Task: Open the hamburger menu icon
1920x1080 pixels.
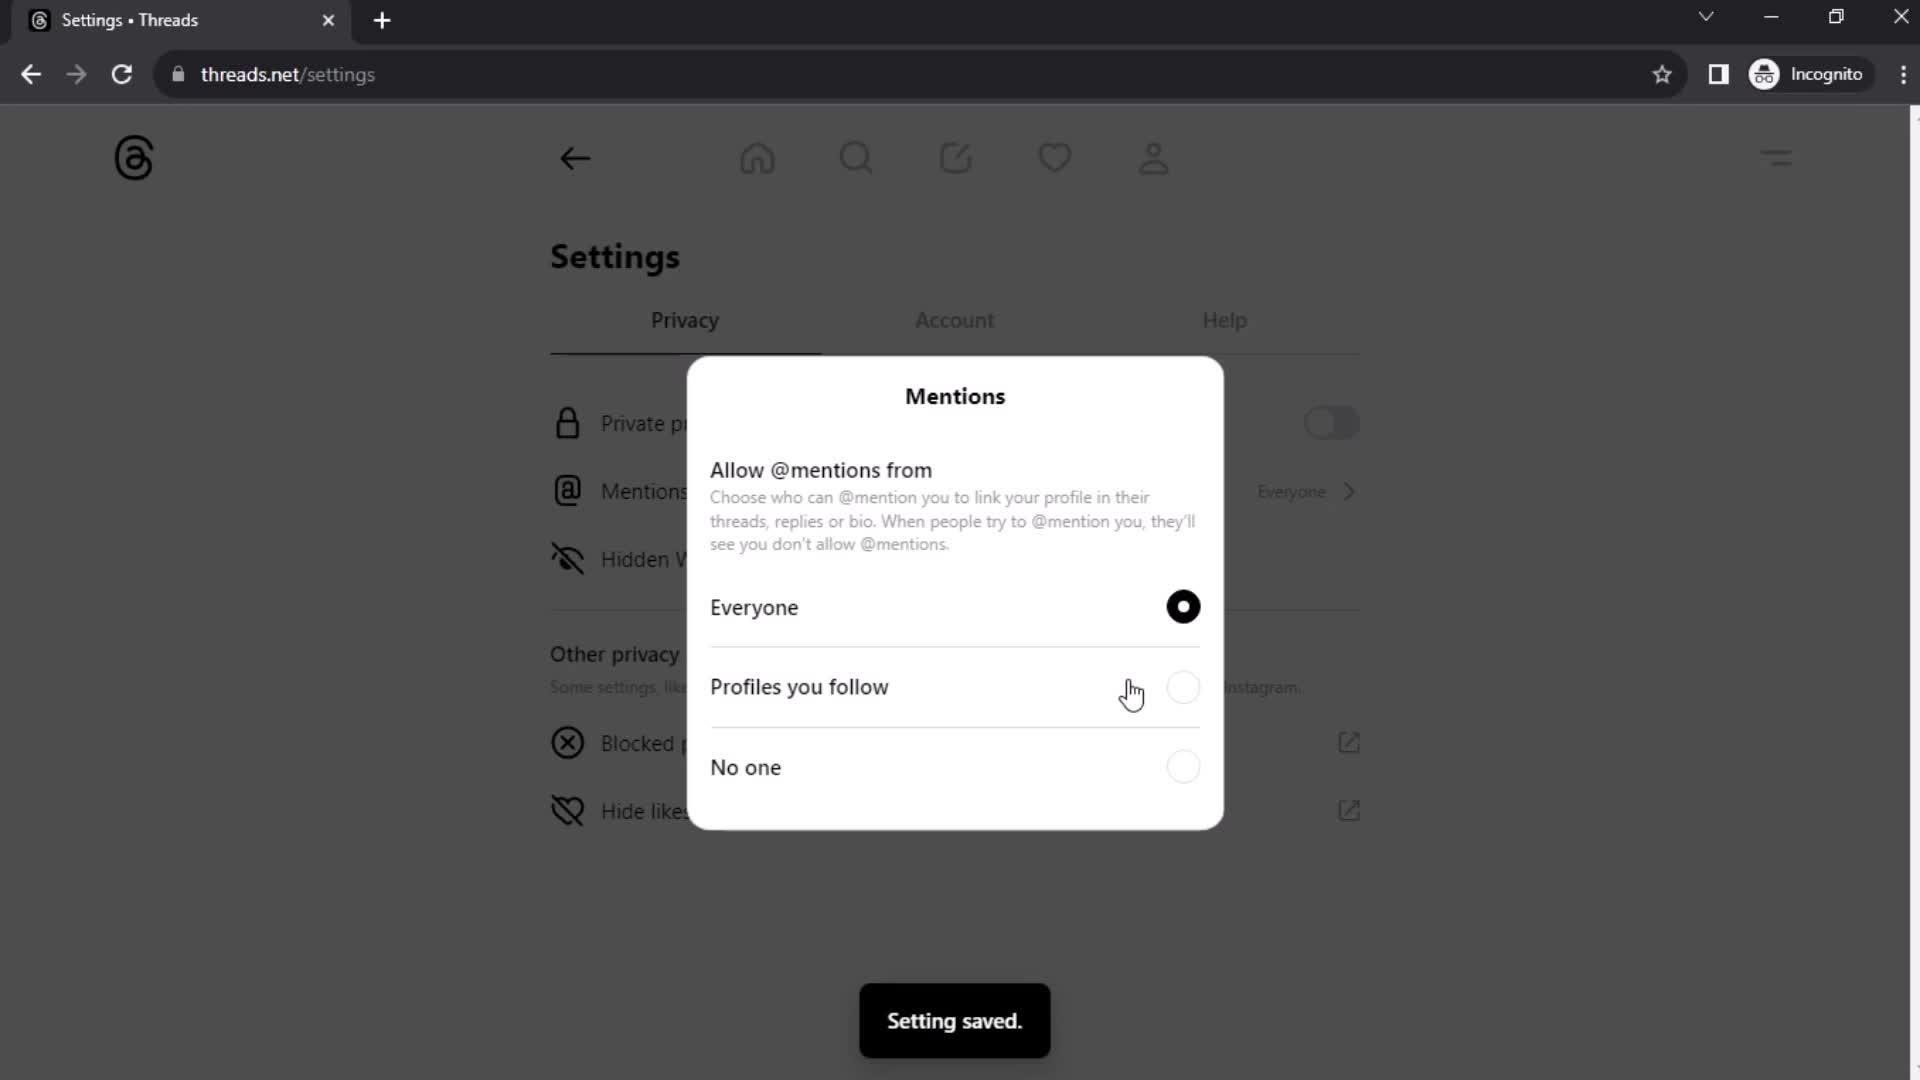Action: [x=1778, y=157]
